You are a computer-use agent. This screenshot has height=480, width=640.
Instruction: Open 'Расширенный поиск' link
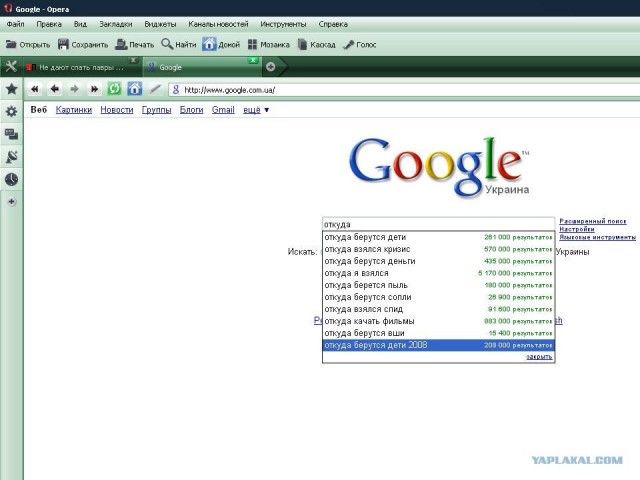(593, 221)
